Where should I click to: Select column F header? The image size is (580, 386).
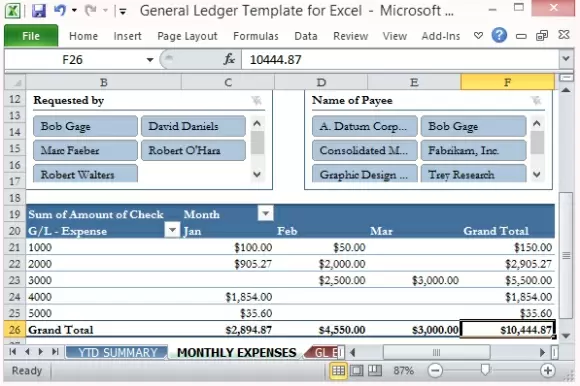pos(508,82)
